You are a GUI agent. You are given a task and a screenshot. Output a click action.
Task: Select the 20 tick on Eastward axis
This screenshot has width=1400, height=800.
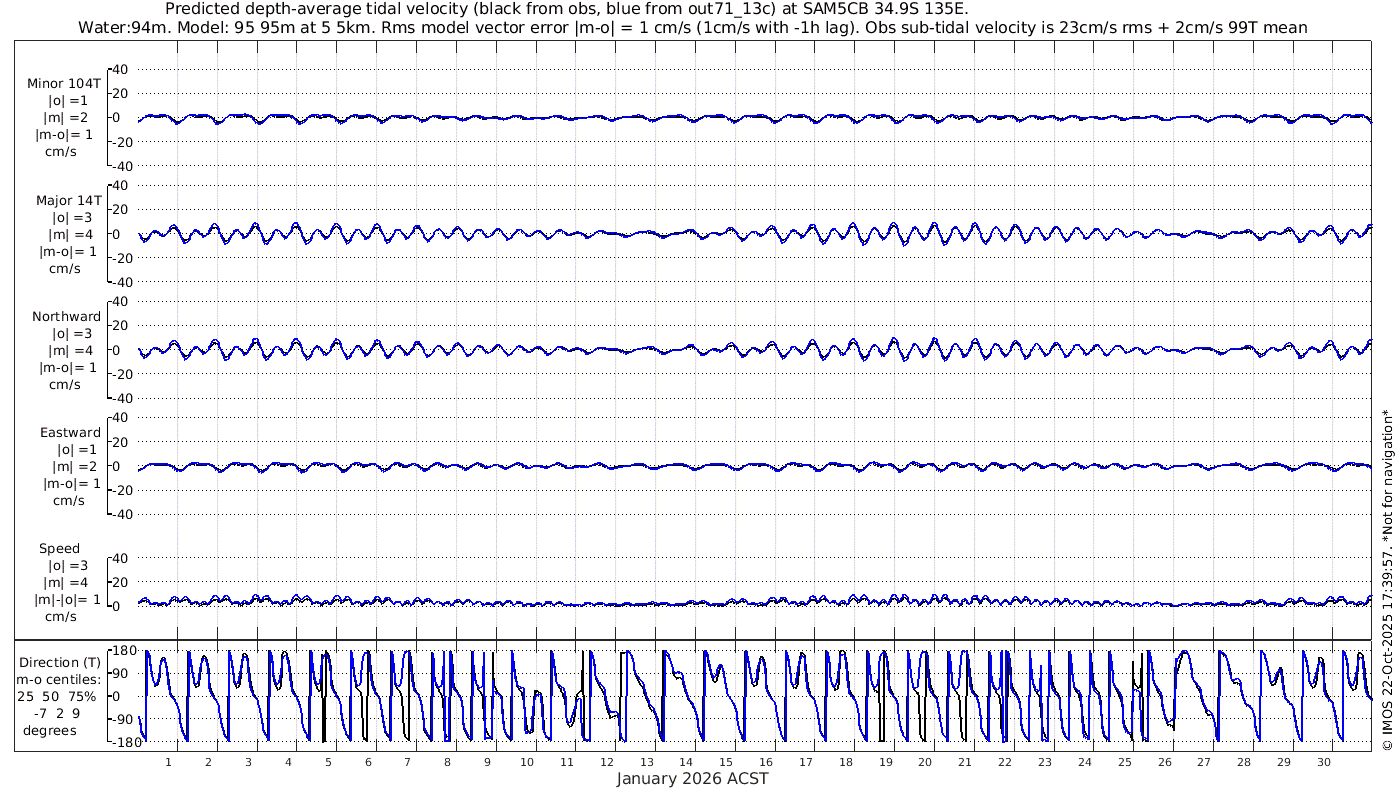coord(120,442)
